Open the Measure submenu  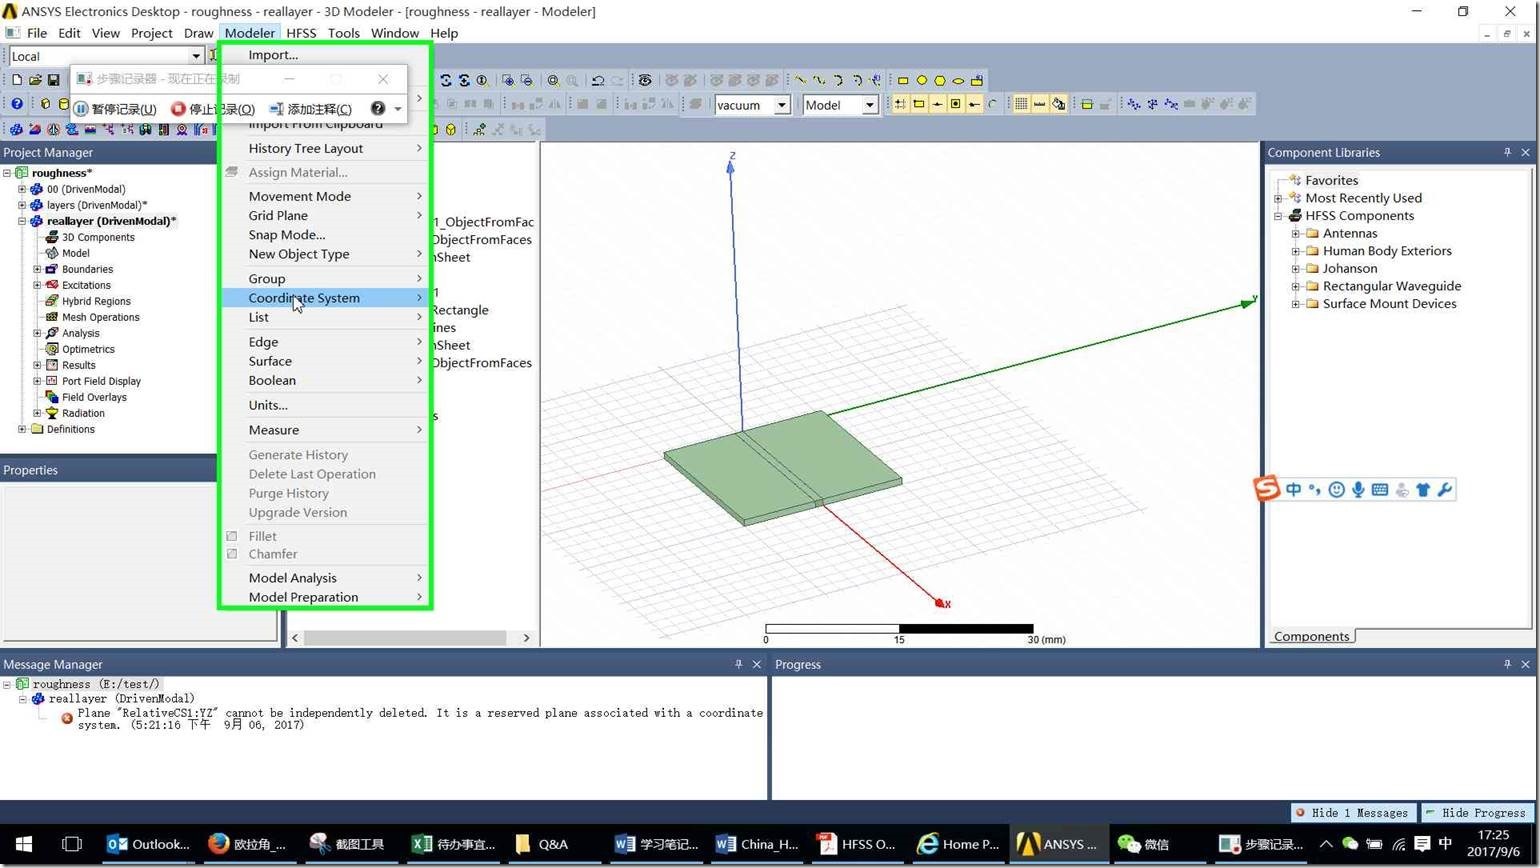pos(326,430)
